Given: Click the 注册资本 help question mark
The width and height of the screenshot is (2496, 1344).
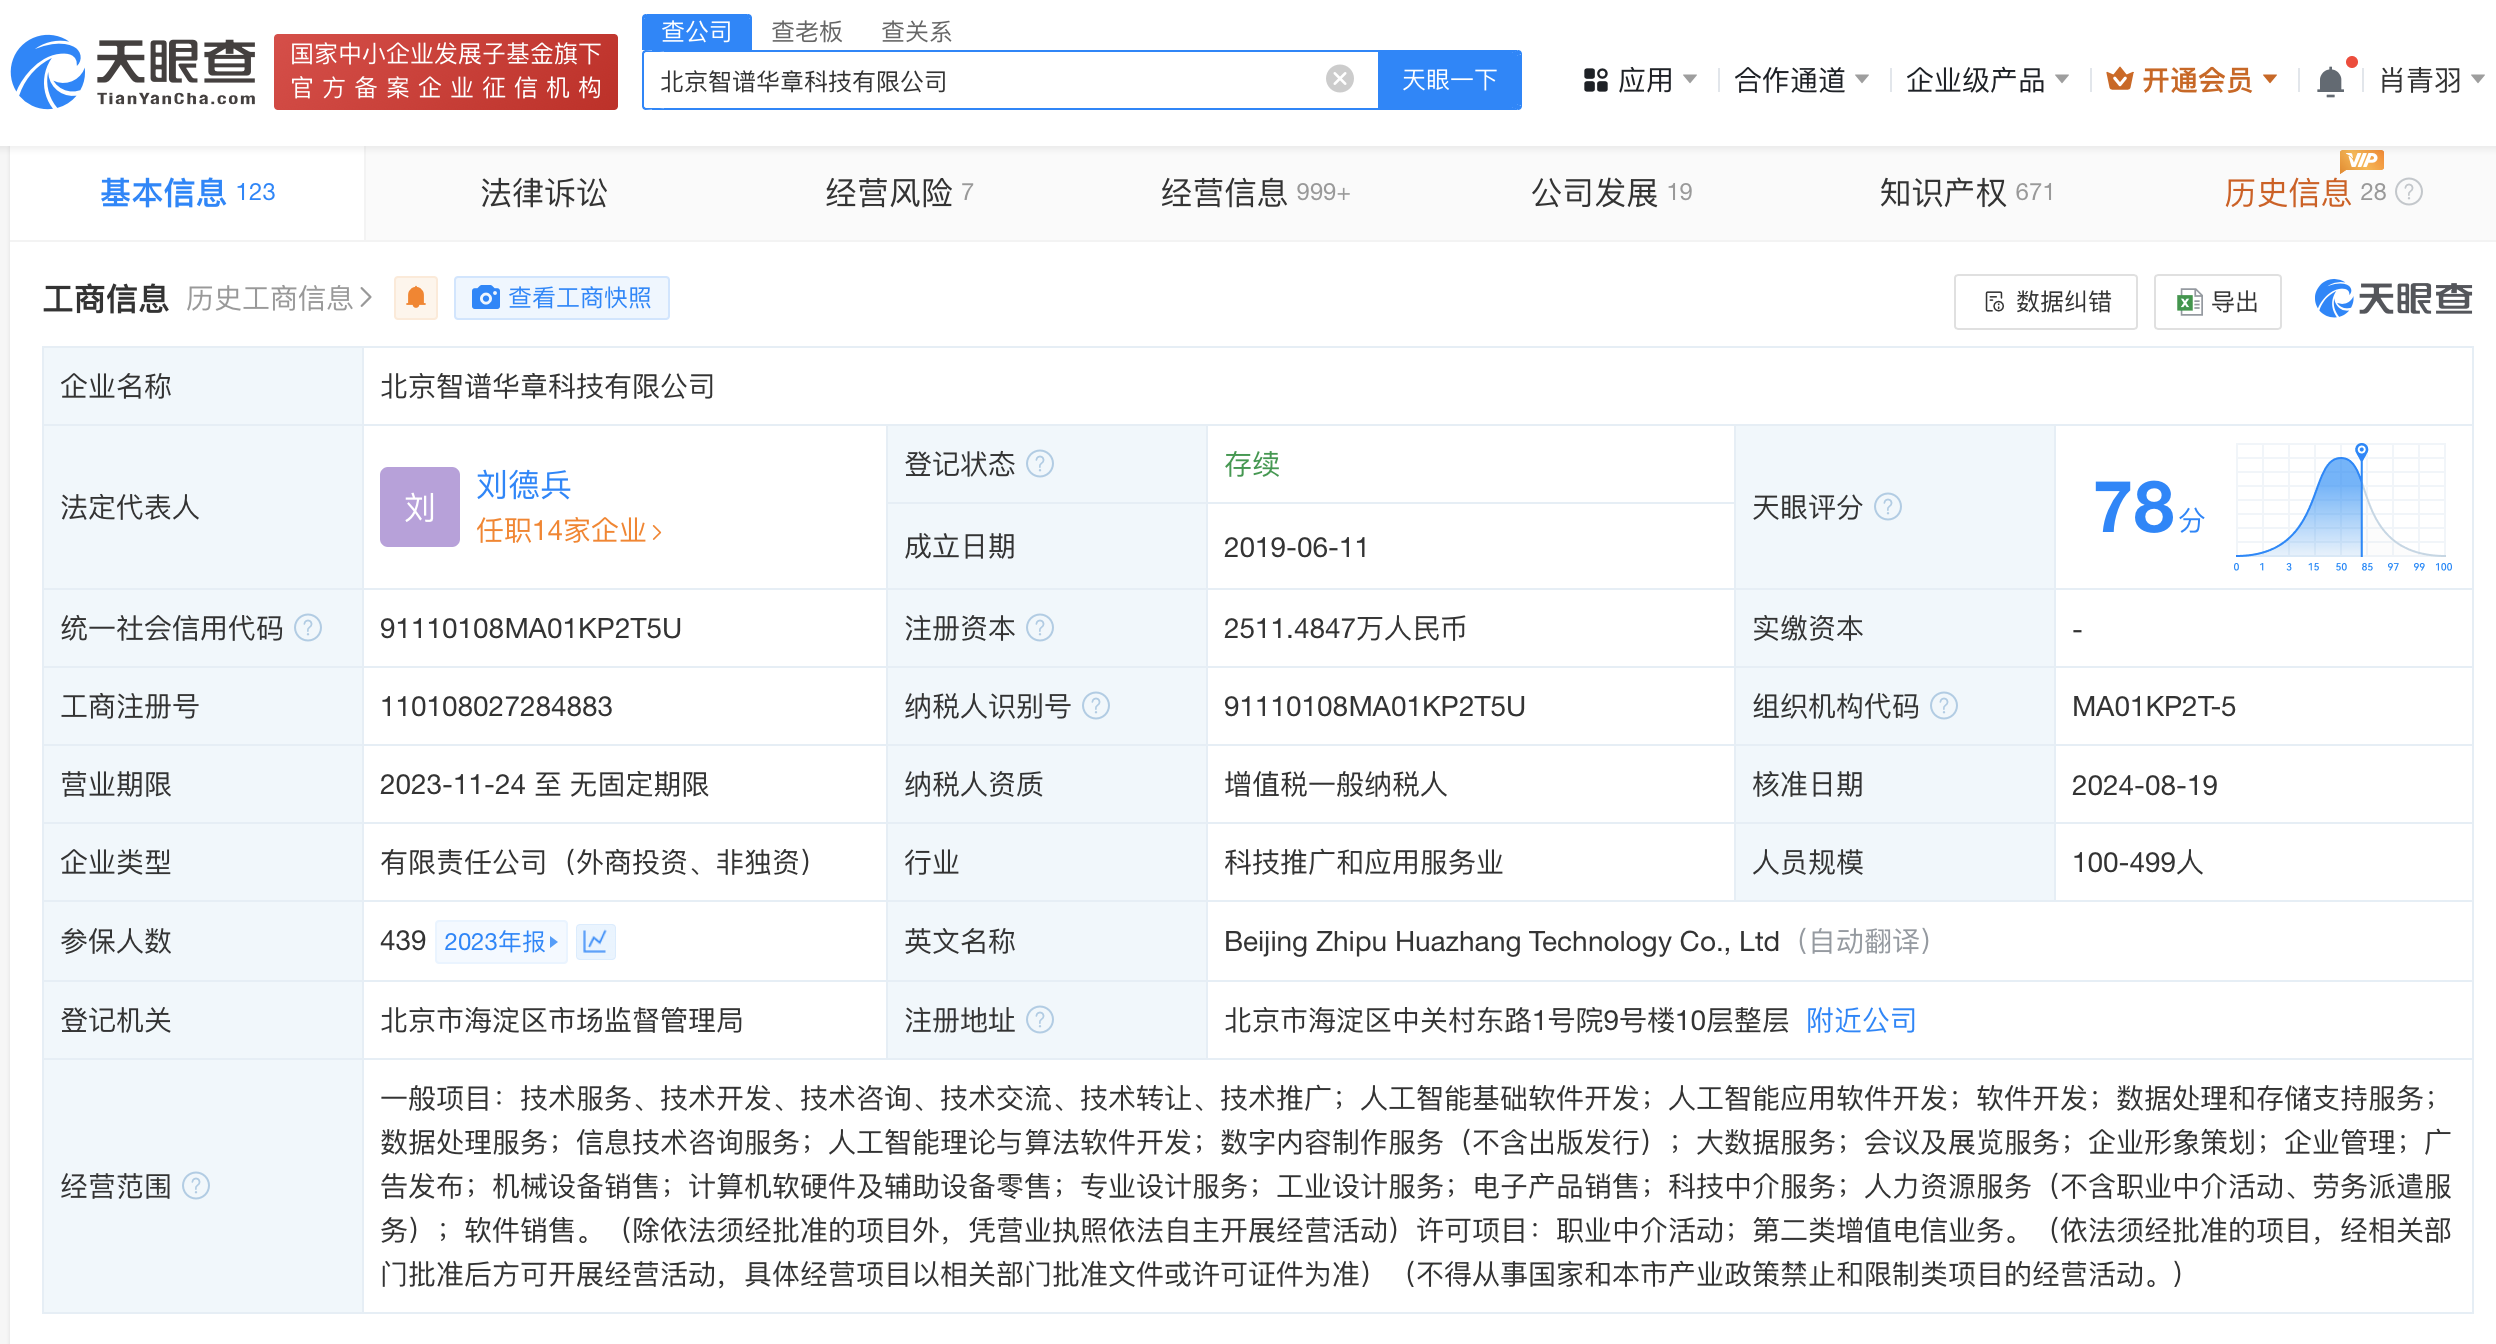Looking at the screenshot, I should tap(1042, 628).
